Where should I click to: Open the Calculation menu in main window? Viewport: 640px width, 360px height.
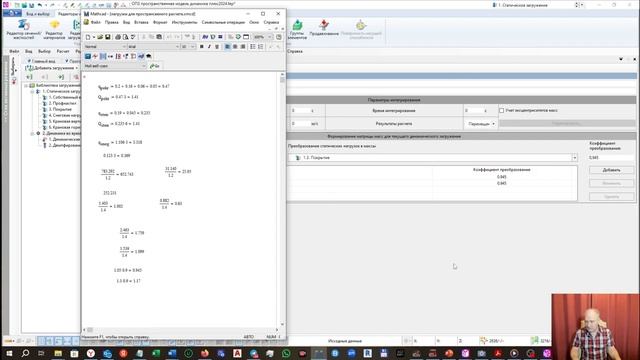click(x=63, y=51)
